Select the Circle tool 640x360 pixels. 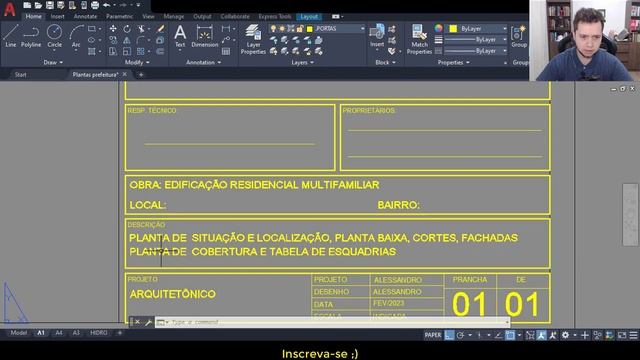[54, 36]
